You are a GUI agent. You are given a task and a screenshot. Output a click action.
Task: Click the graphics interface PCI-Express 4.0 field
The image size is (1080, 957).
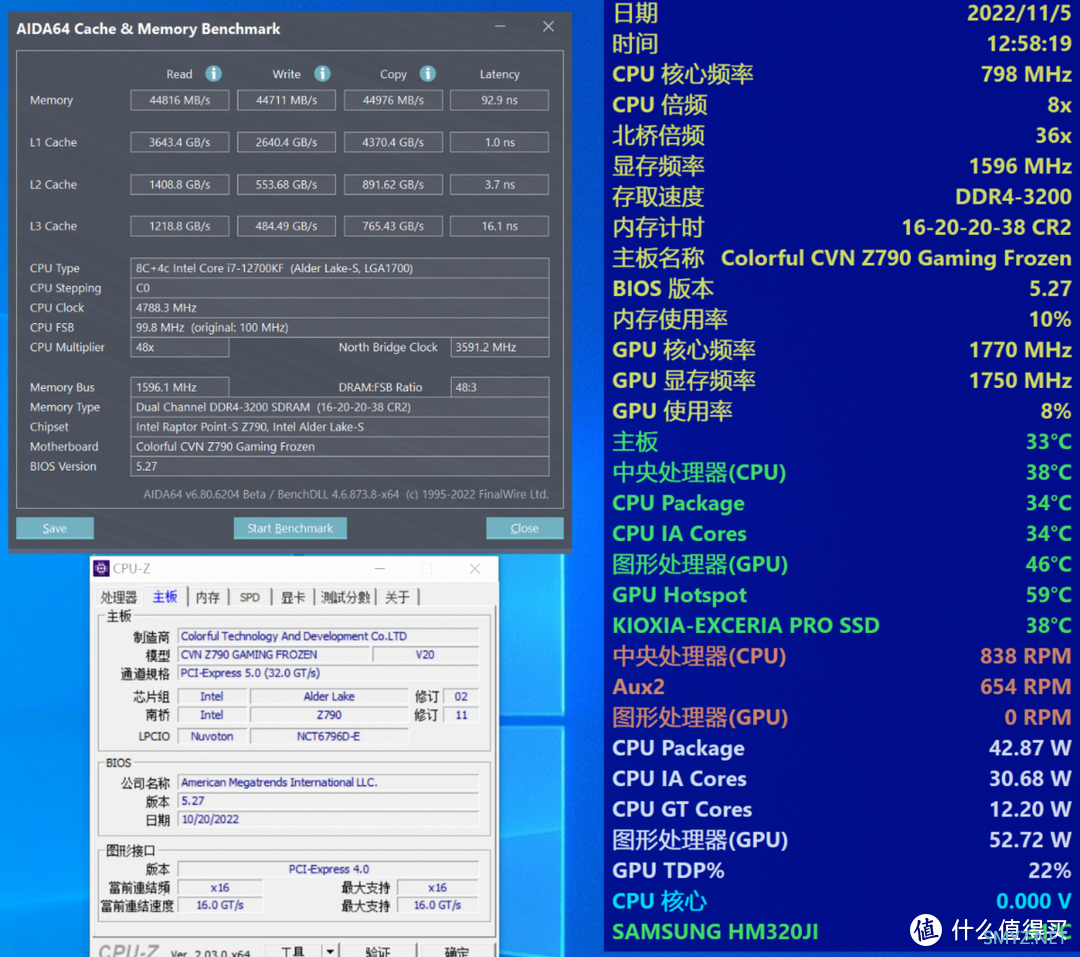coord(328,869)
